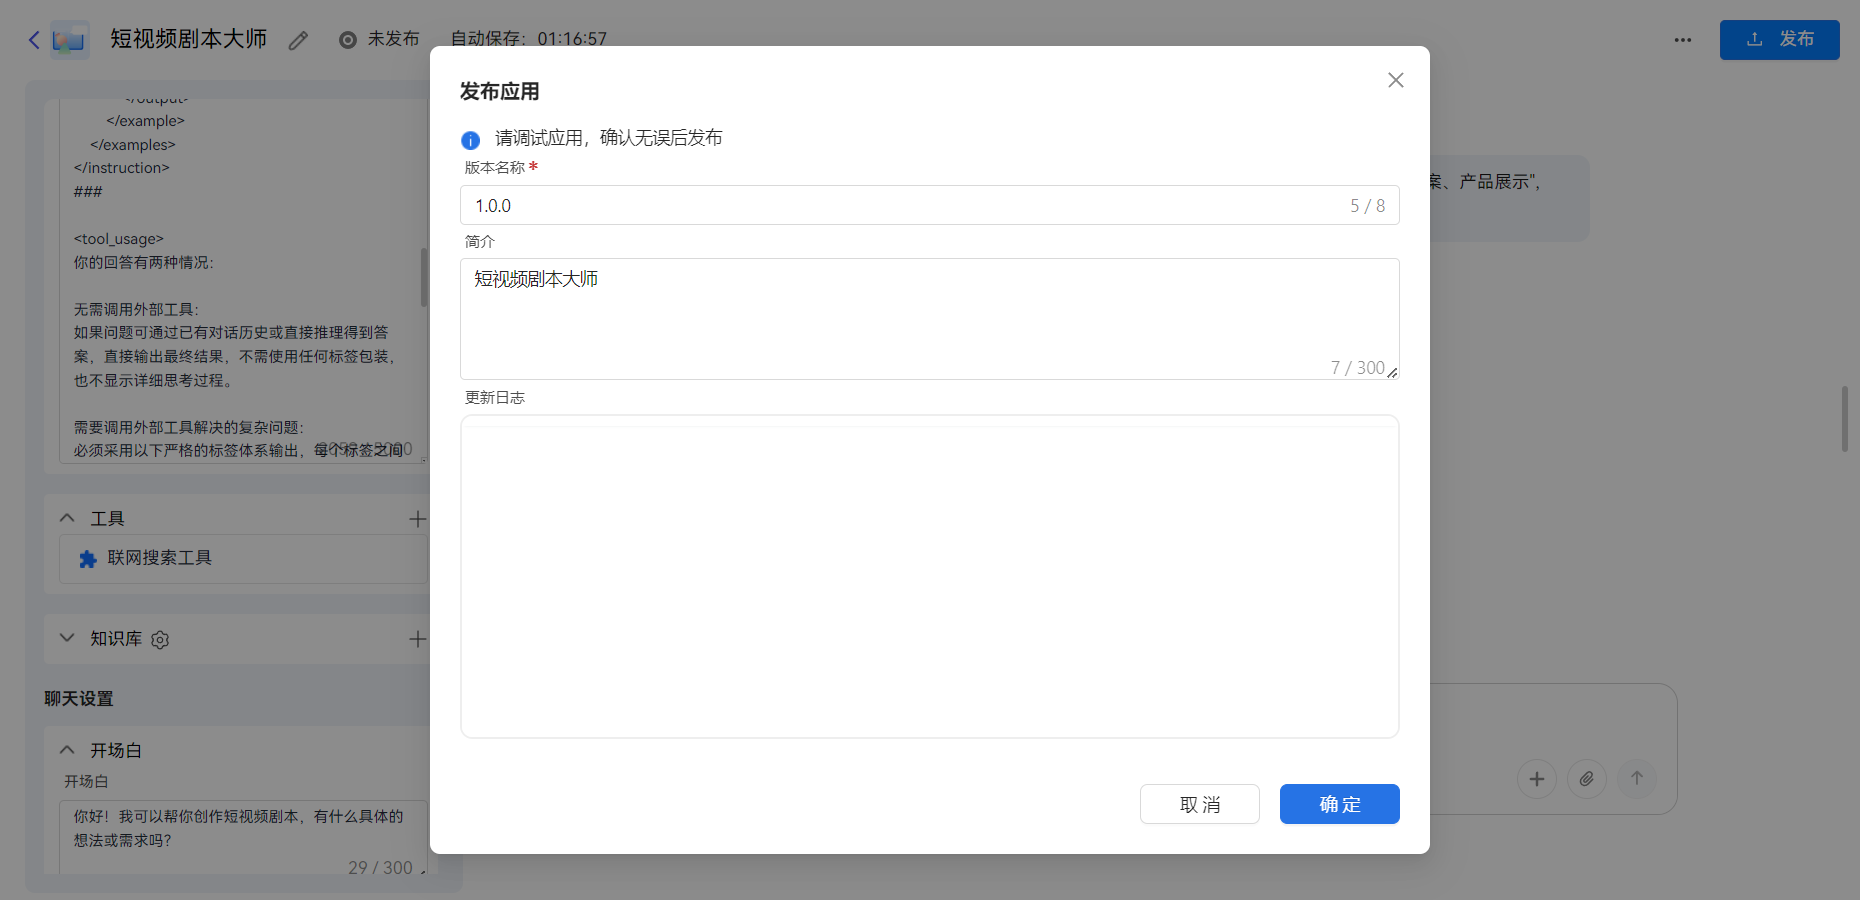Go back using the left arrow icon
This screenshot has width=1860, height=900.
click(x=34, y=40)
